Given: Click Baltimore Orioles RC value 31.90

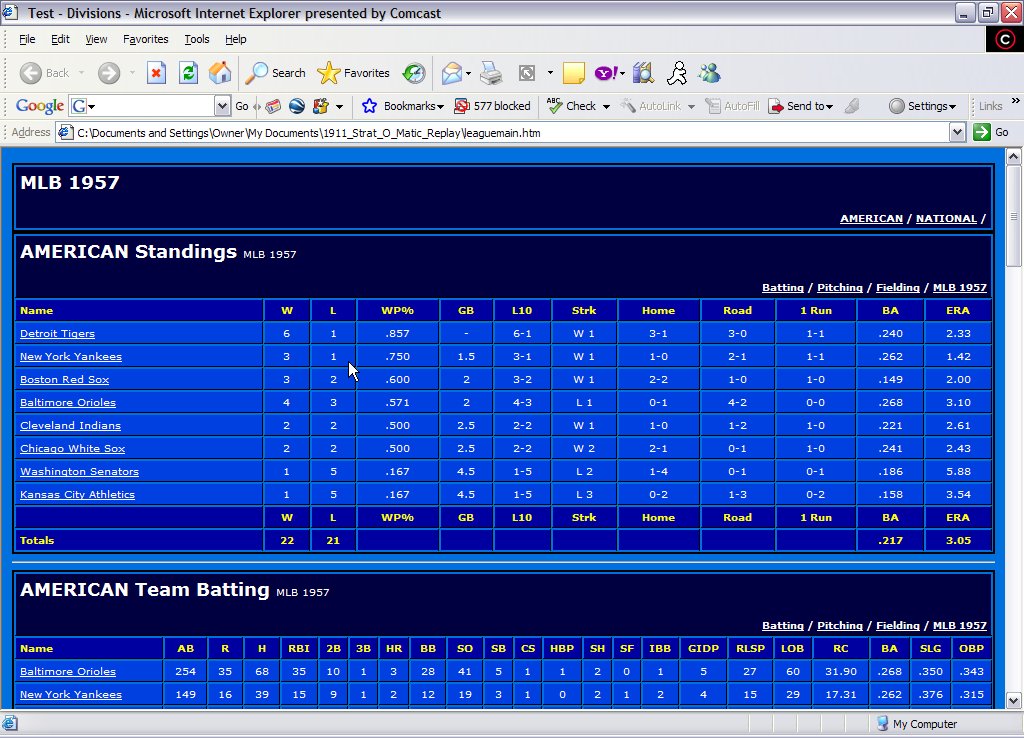Looking at the screenshot, I should [840, 671].
